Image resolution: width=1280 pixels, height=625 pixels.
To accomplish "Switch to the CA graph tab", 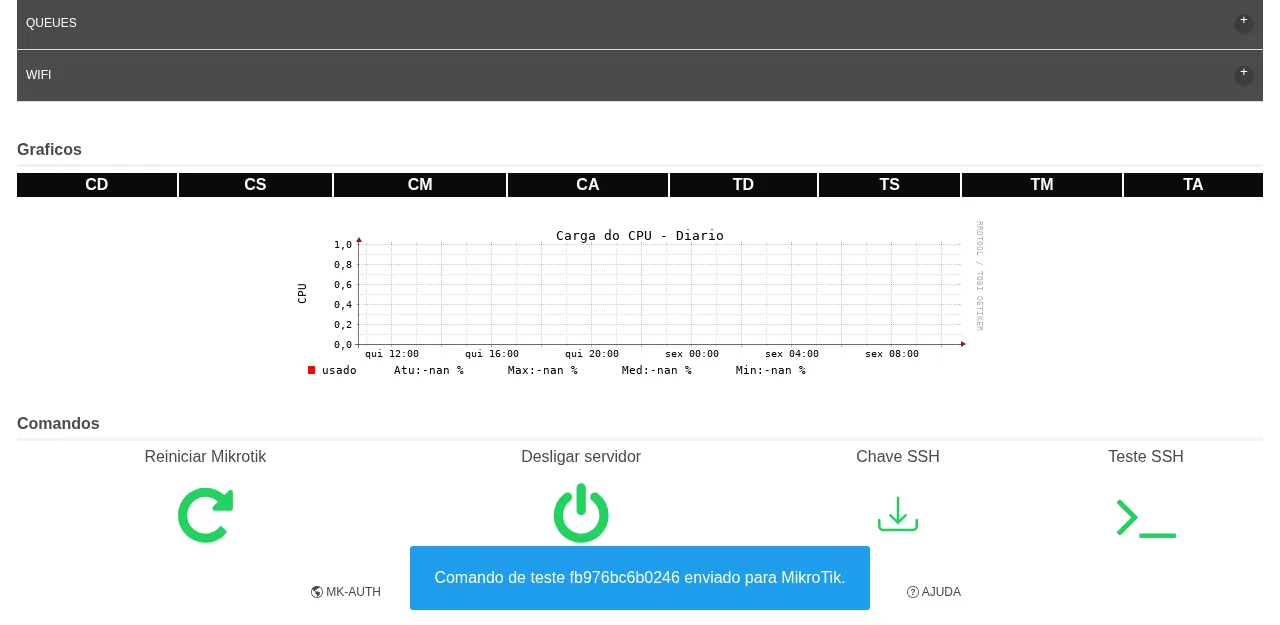I will [x=588, y=185].
